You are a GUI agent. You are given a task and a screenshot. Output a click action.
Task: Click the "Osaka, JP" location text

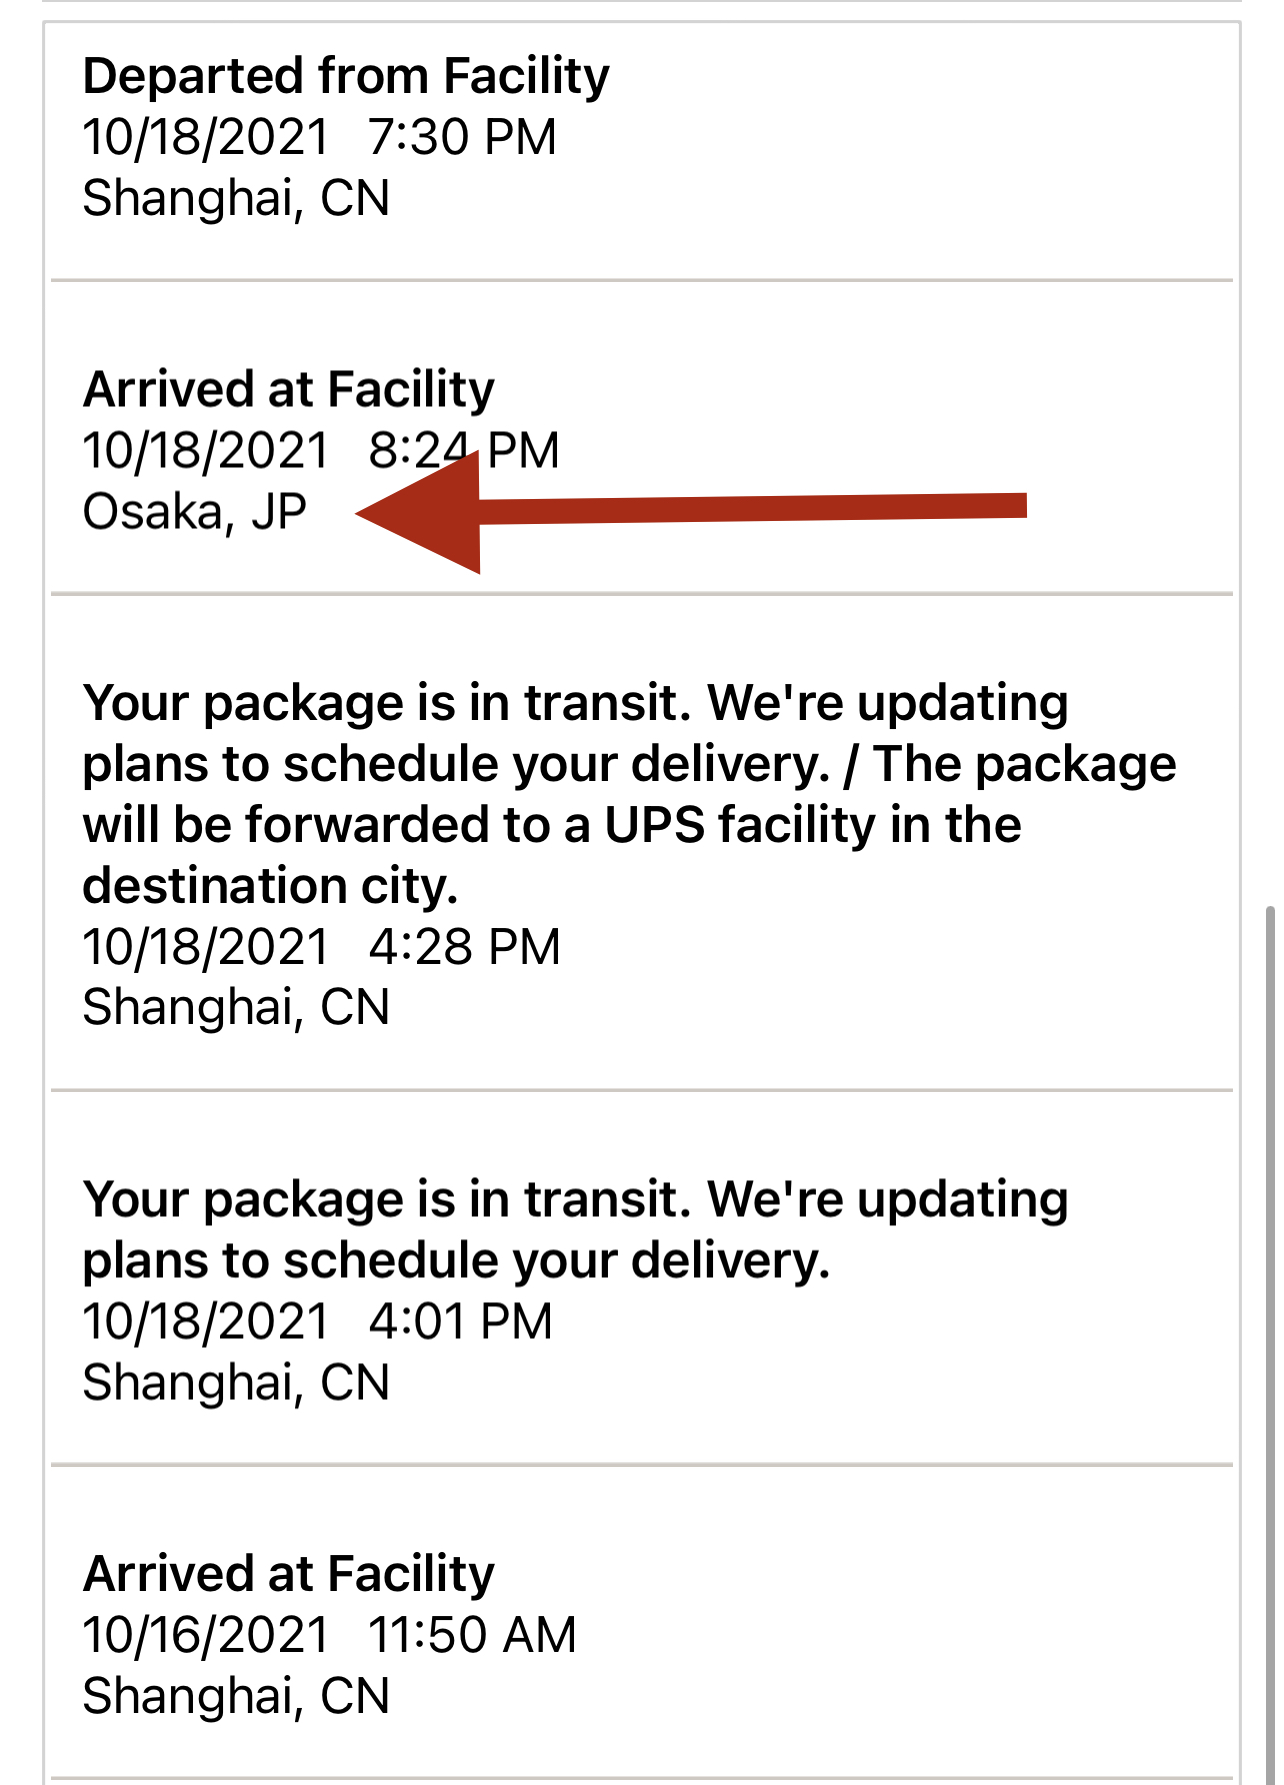pos(194,512)
